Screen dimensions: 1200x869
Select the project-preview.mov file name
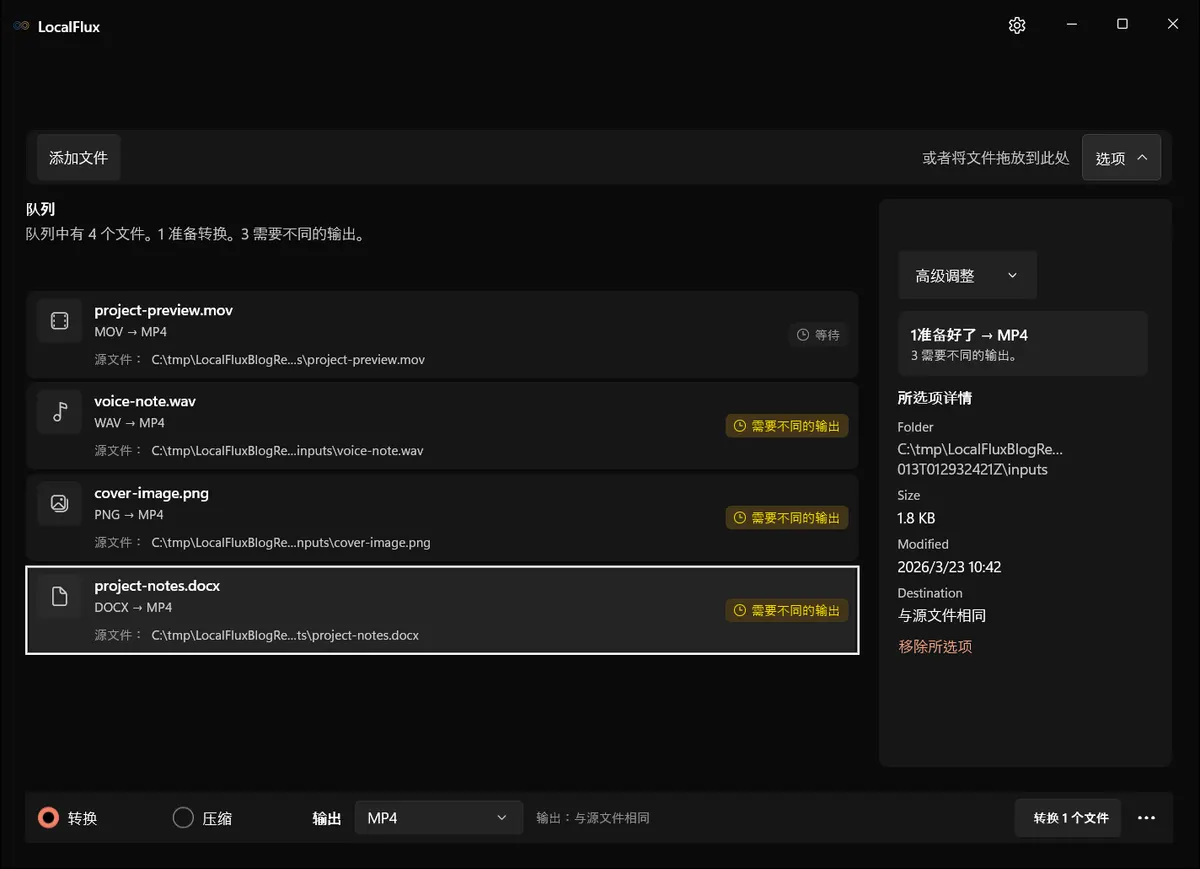(x=164, y=310)
